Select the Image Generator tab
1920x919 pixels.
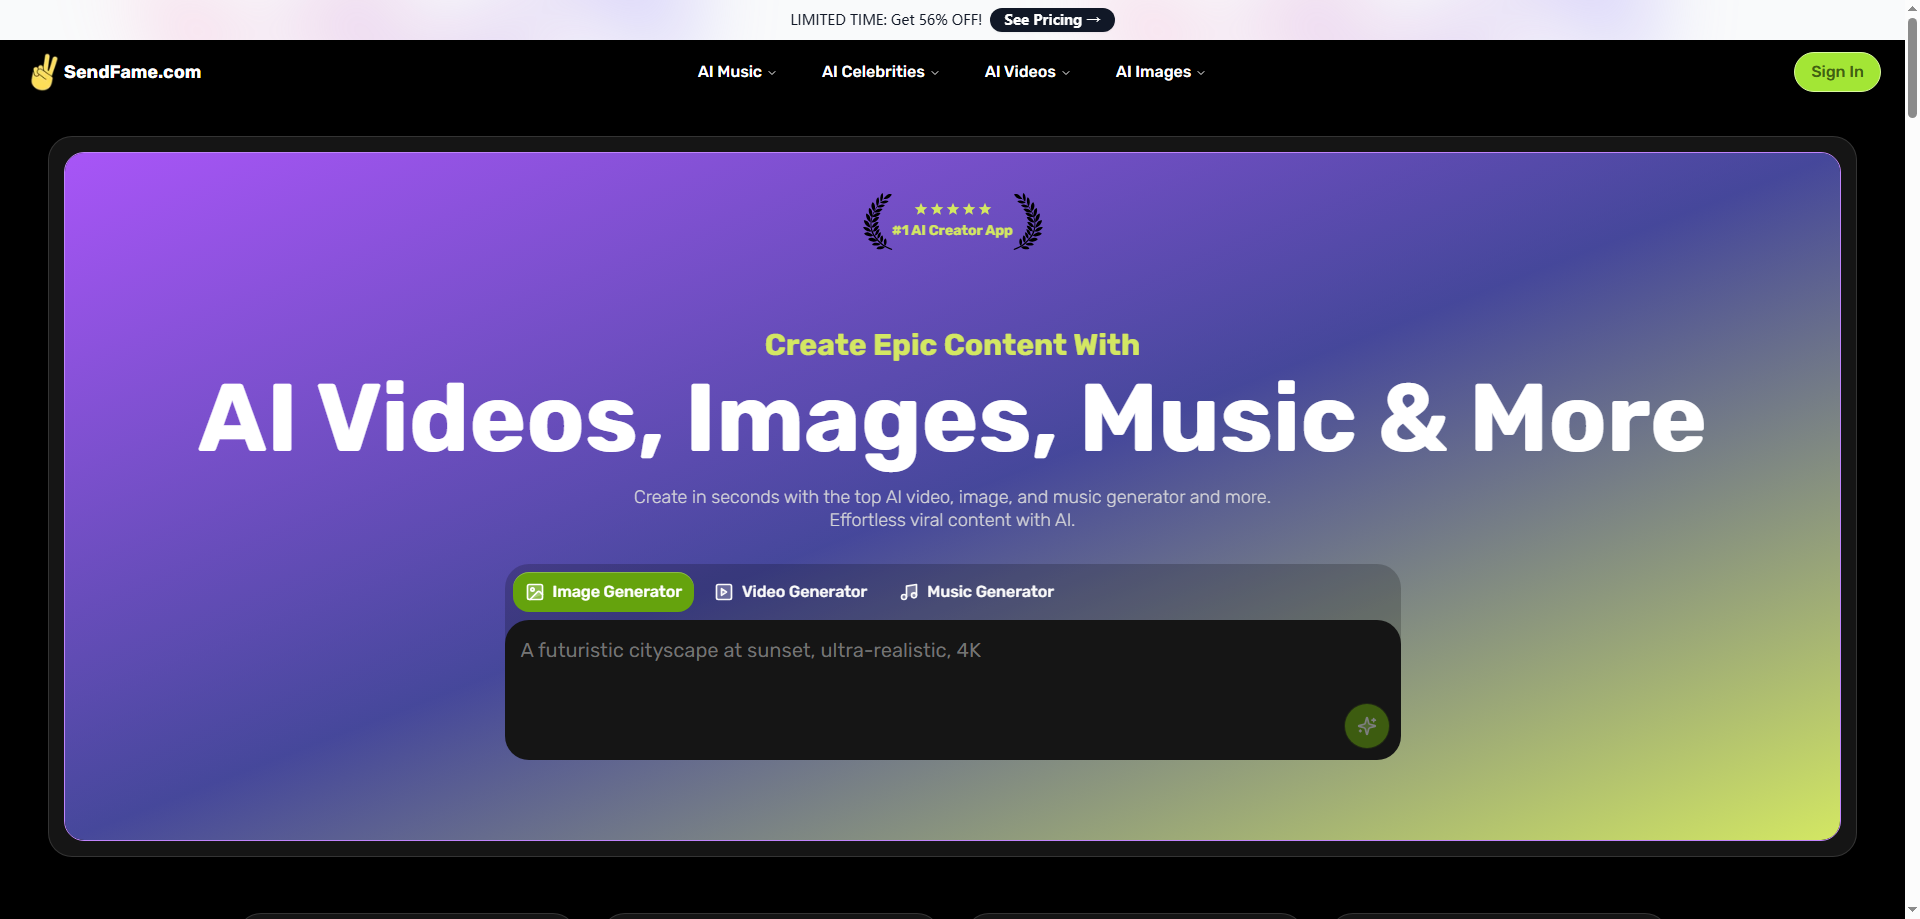604,592
